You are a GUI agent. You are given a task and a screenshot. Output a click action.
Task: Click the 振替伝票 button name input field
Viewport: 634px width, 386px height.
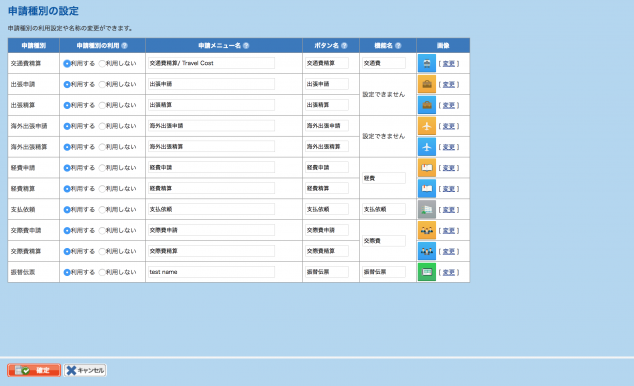point(327,272)
